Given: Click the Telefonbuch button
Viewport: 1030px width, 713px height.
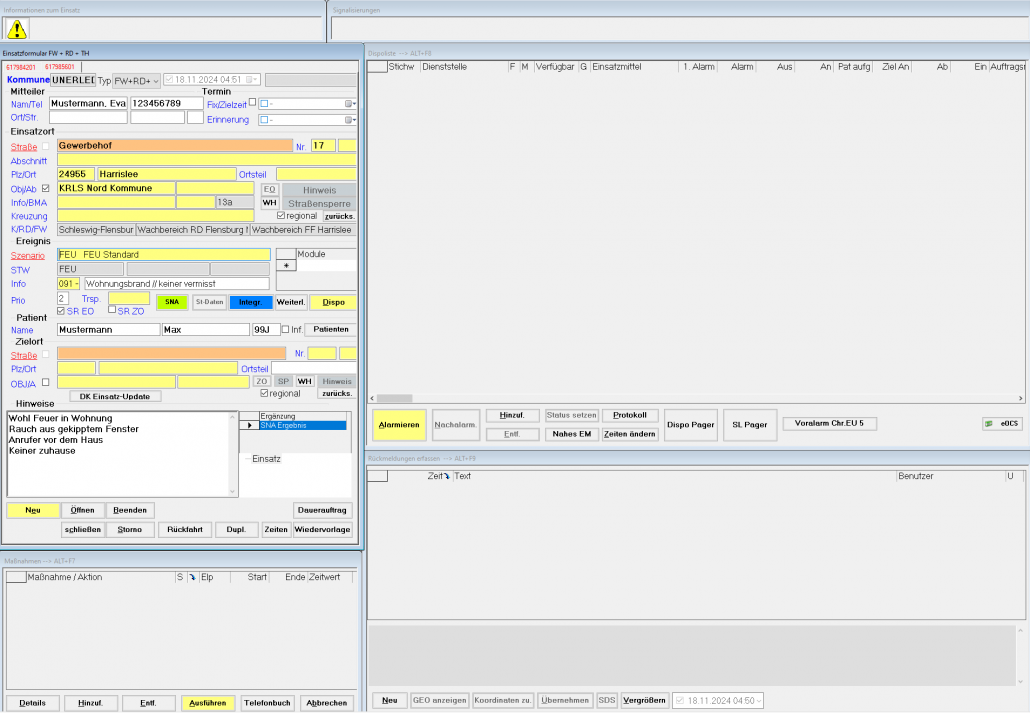Looking at the screenshot, I should tap(268, 703).
